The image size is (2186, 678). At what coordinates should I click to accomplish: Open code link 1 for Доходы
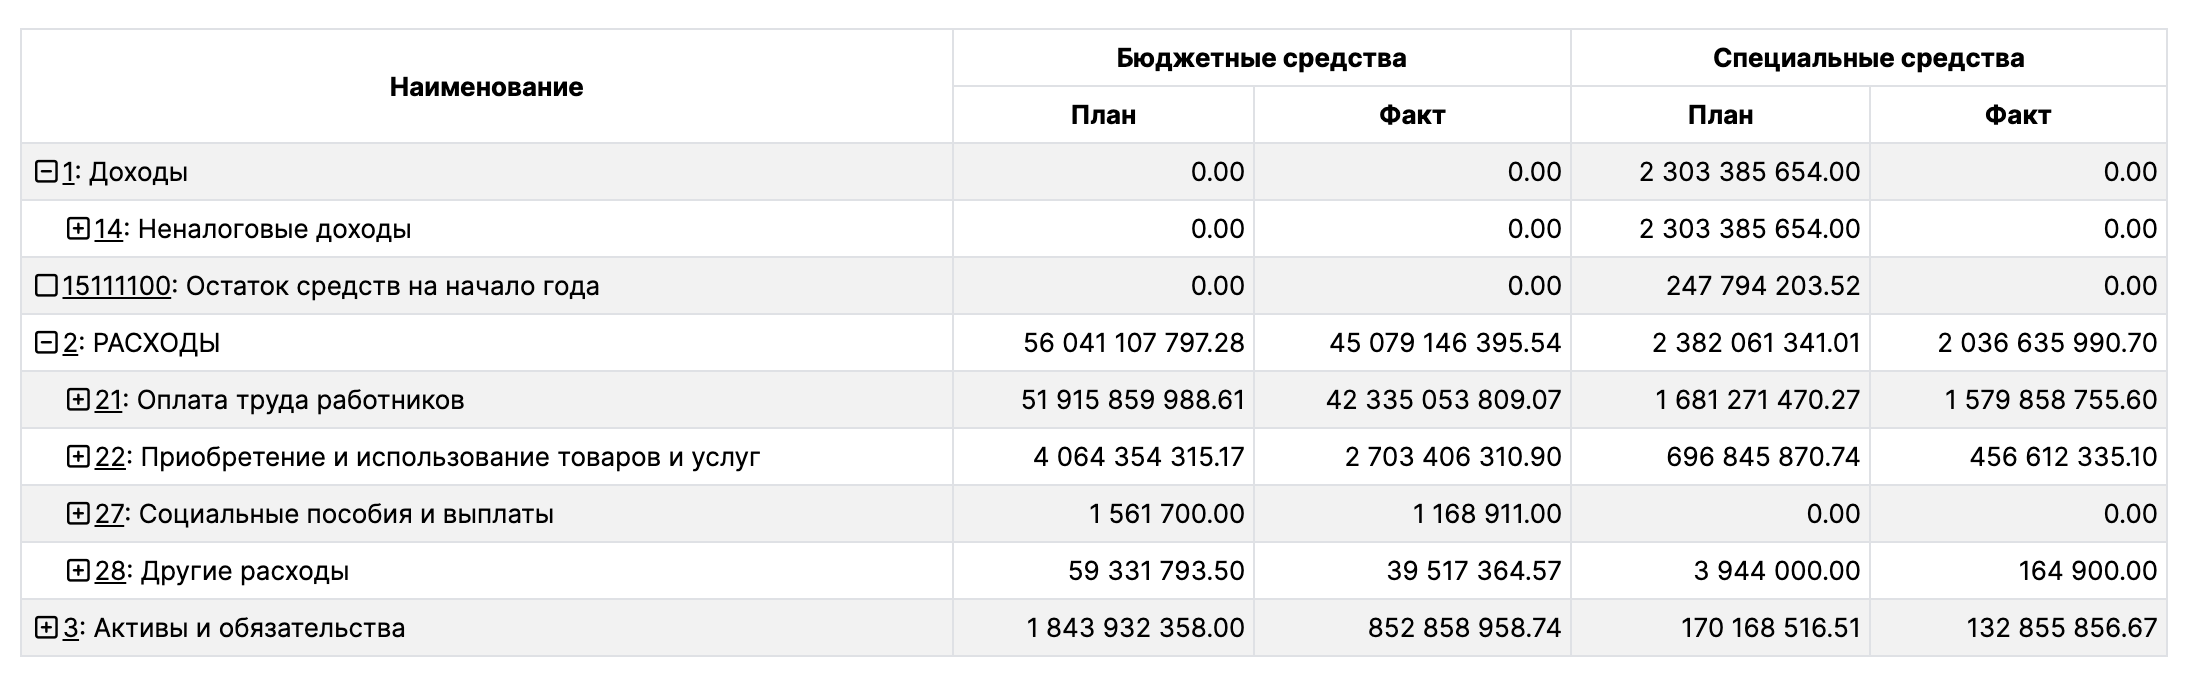click(x=69, y=172)
